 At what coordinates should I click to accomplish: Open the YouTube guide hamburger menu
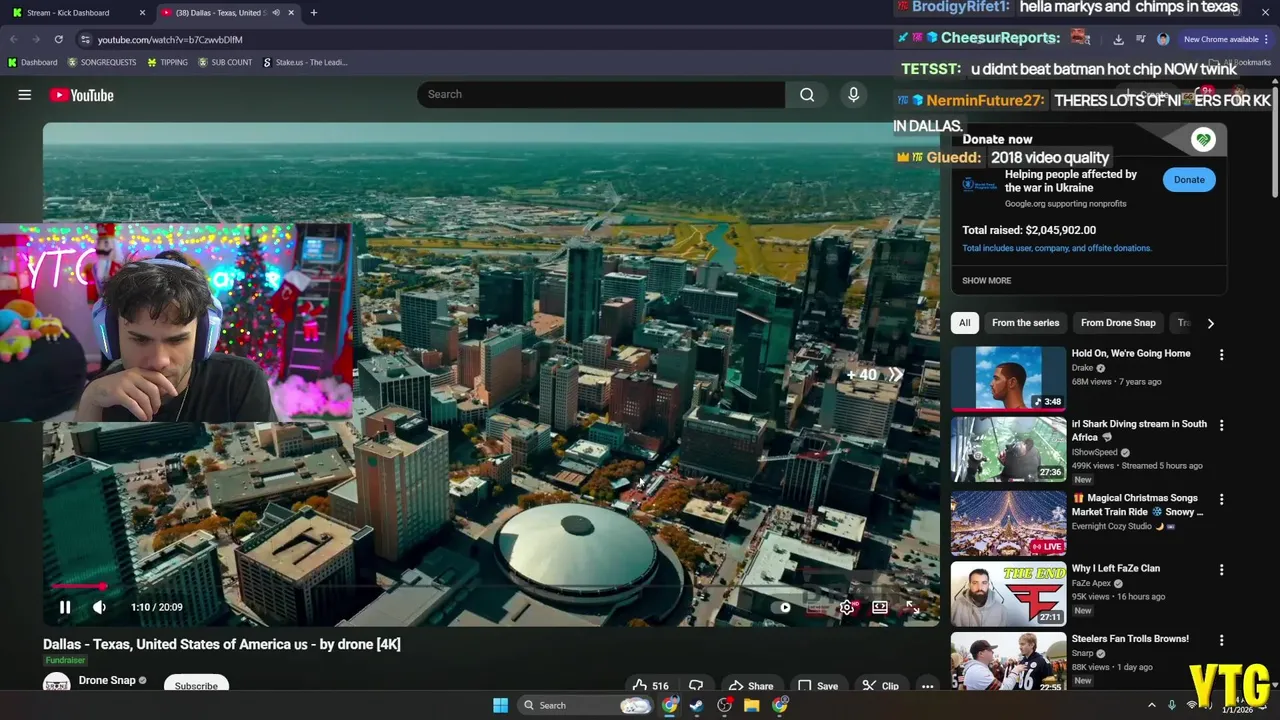pos(25,95)
